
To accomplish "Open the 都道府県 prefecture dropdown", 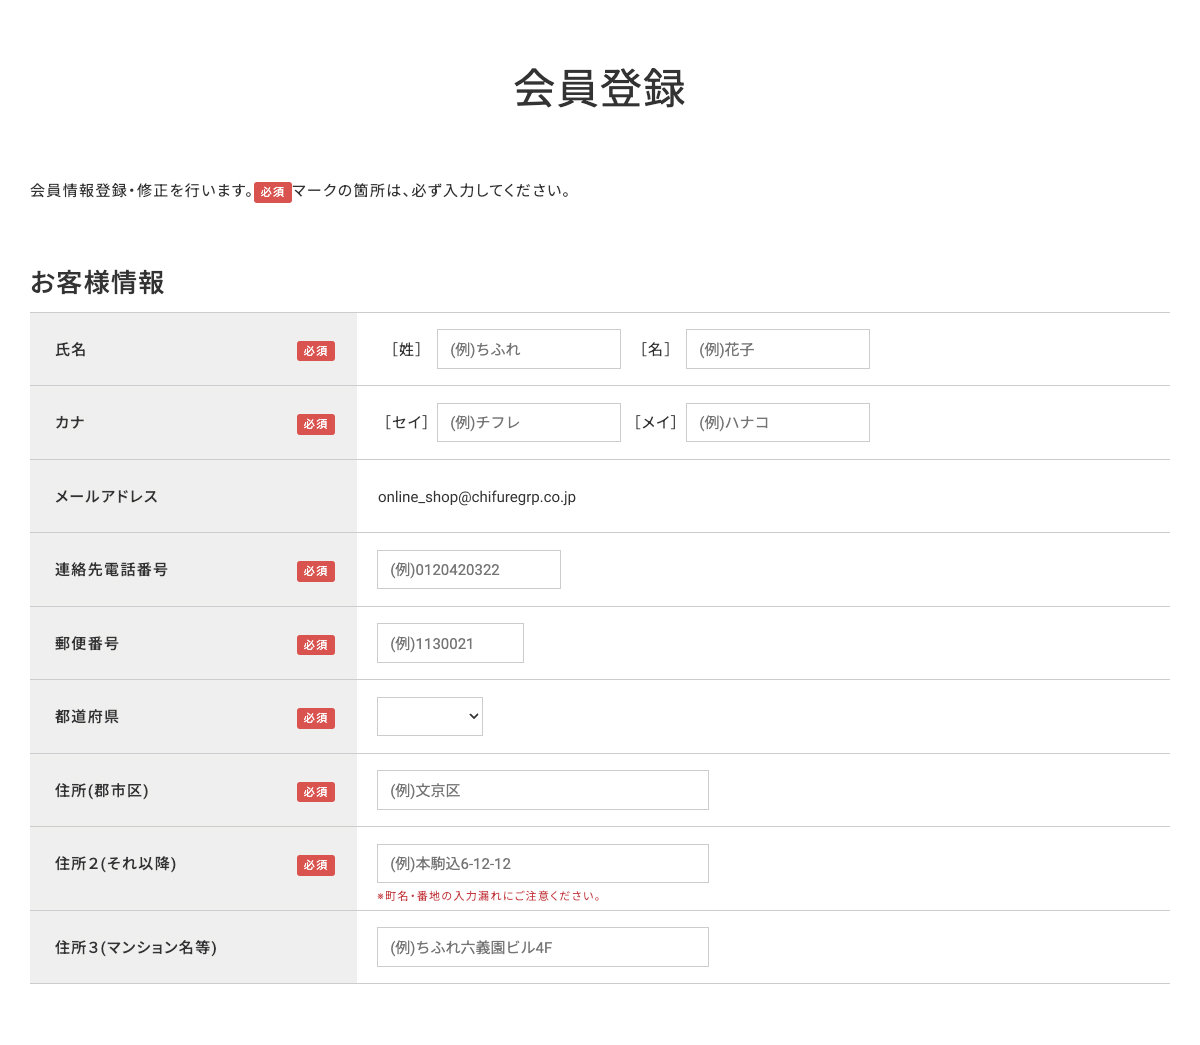I will 430,716.
